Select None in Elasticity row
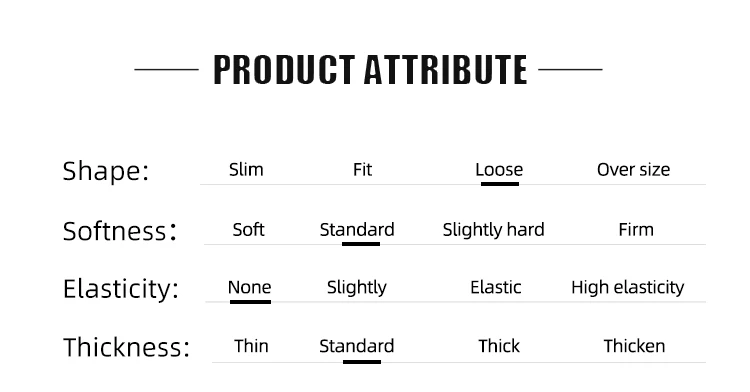This screenshot has width=750, height=392. (x=249, y=287)
